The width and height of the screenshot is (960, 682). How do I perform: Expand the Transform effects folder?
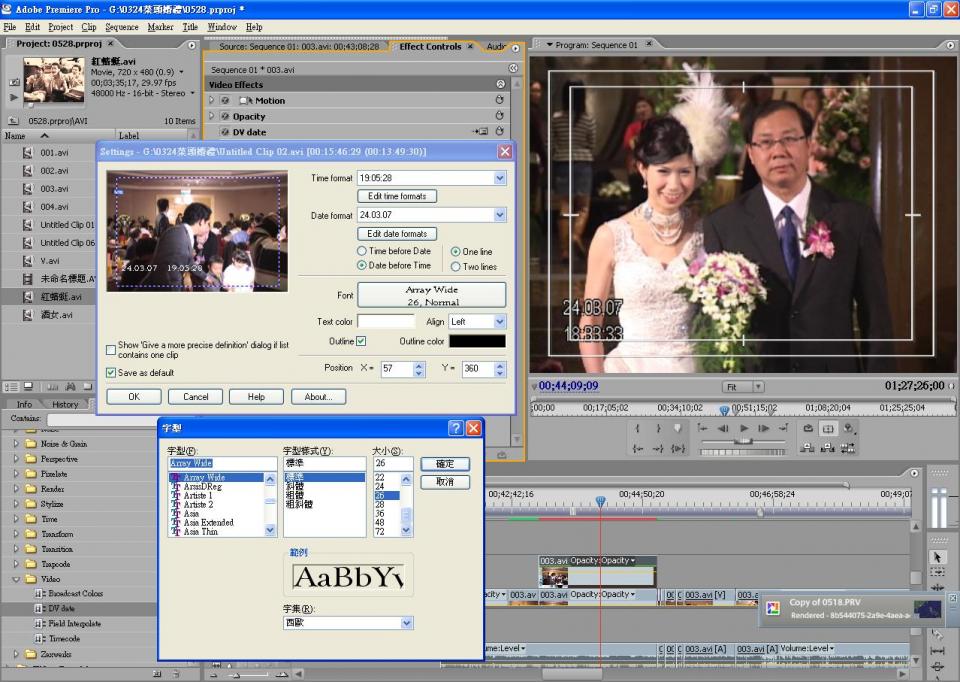pyautogui.click(x=17, y=534)
